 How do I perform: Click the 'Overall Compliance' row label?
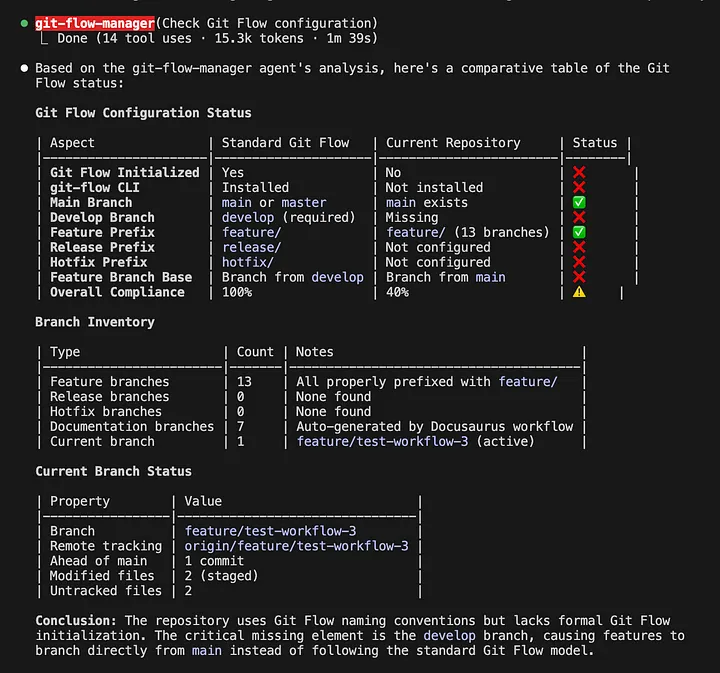pyautogui.click(x=117, y=292)
